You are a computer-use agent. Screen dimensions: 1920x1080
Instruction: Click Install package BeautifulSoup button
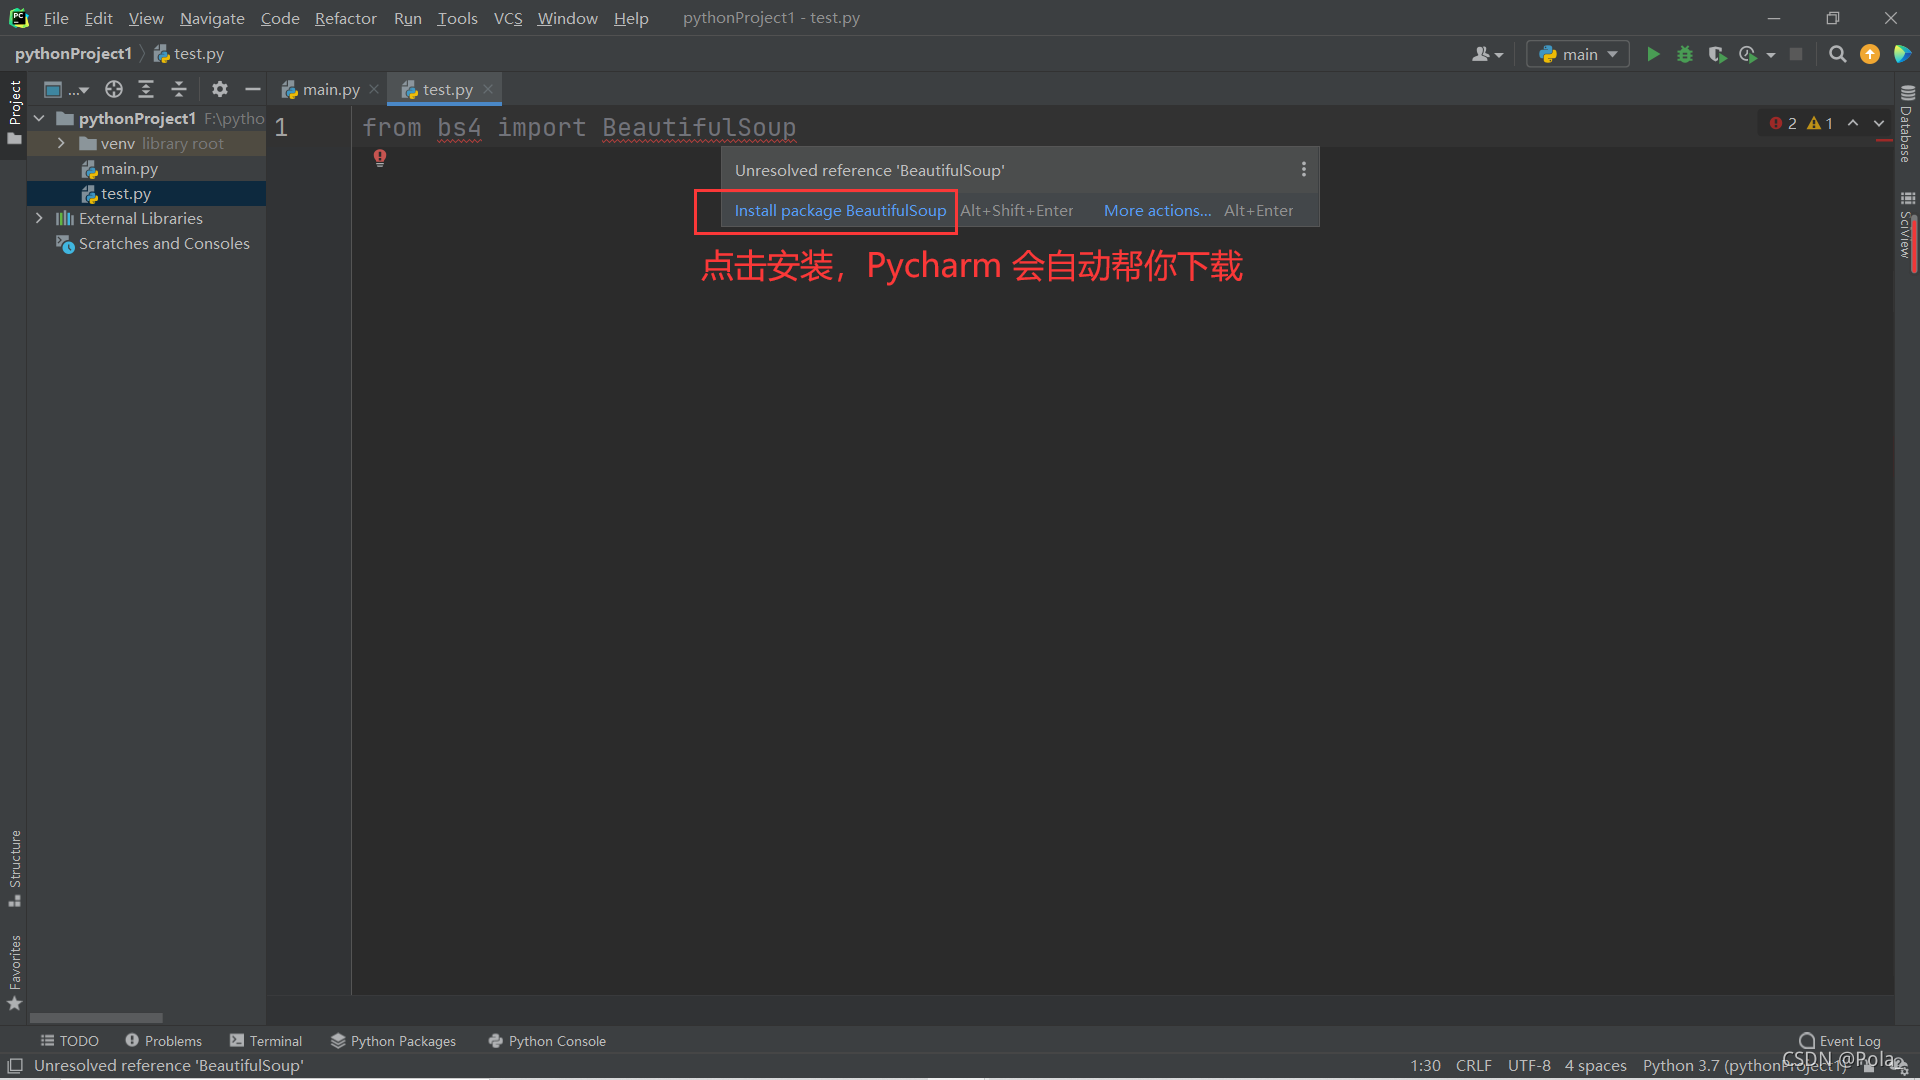click(839, 210)
